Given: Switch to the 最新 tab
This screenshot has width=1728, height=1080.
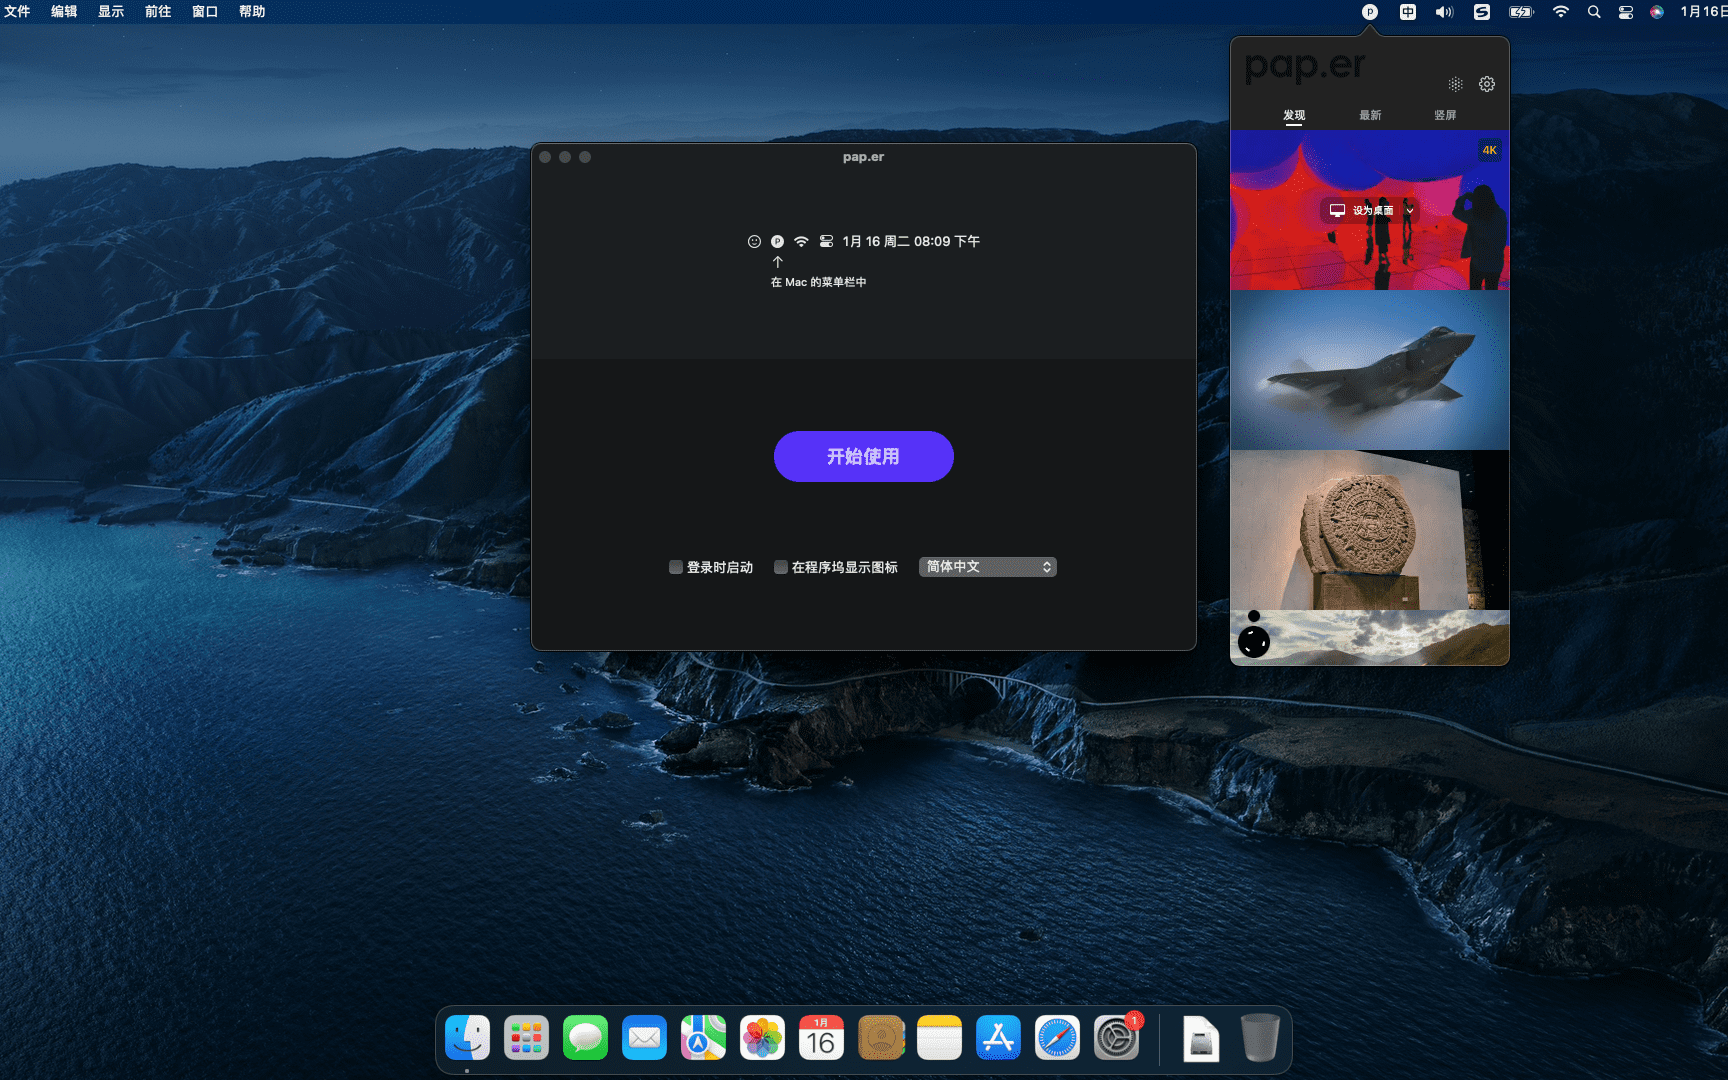Looking at the screenshot, I should [1370, 115].
